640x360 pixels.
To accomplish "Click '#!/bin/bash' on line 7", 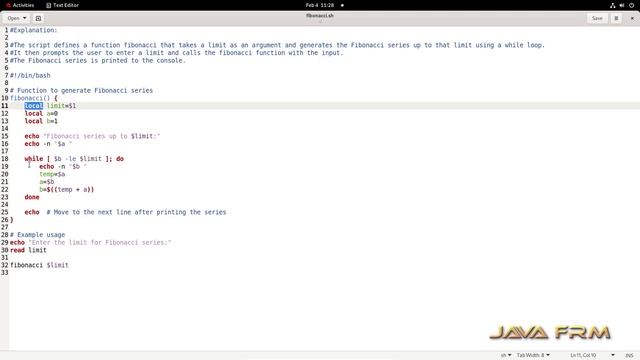I will tap(30, 76).
